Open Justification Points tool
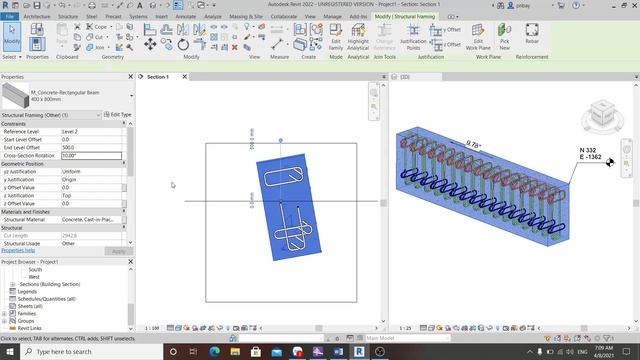The image size is (640, 360). click(413, 37)
